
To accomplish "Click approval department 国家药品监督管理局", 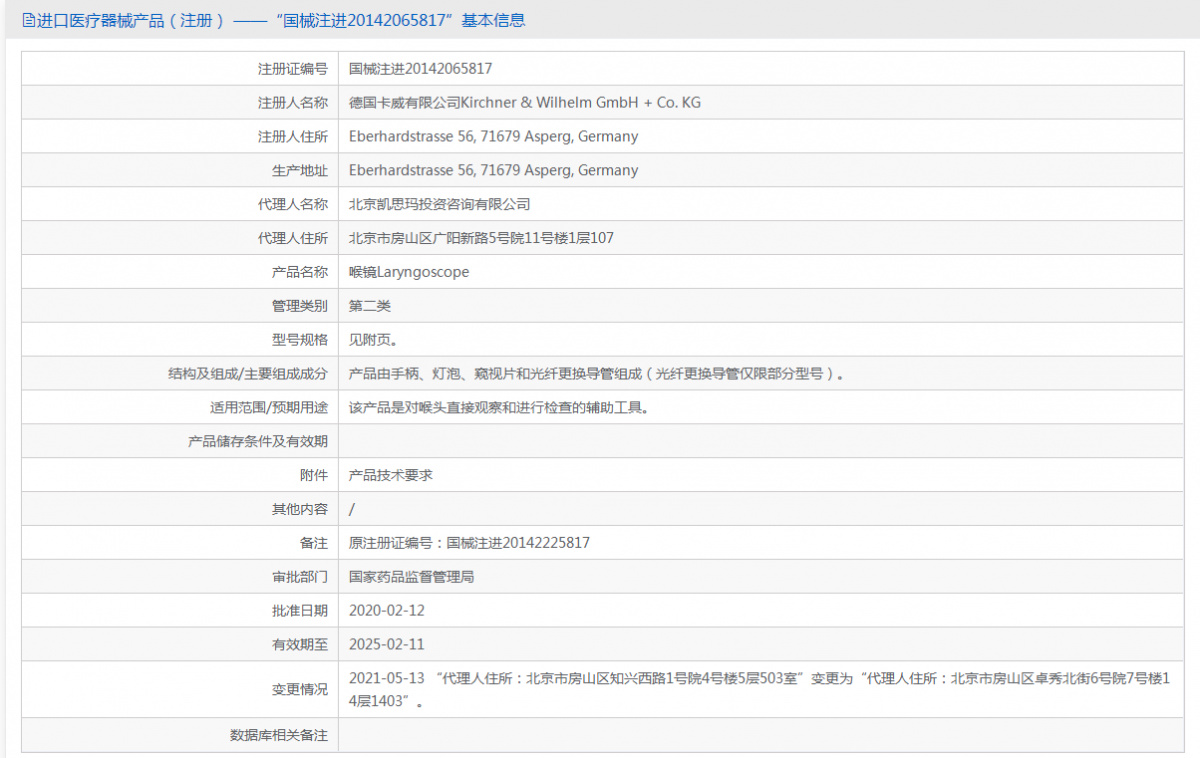I will tap(411, 577).
